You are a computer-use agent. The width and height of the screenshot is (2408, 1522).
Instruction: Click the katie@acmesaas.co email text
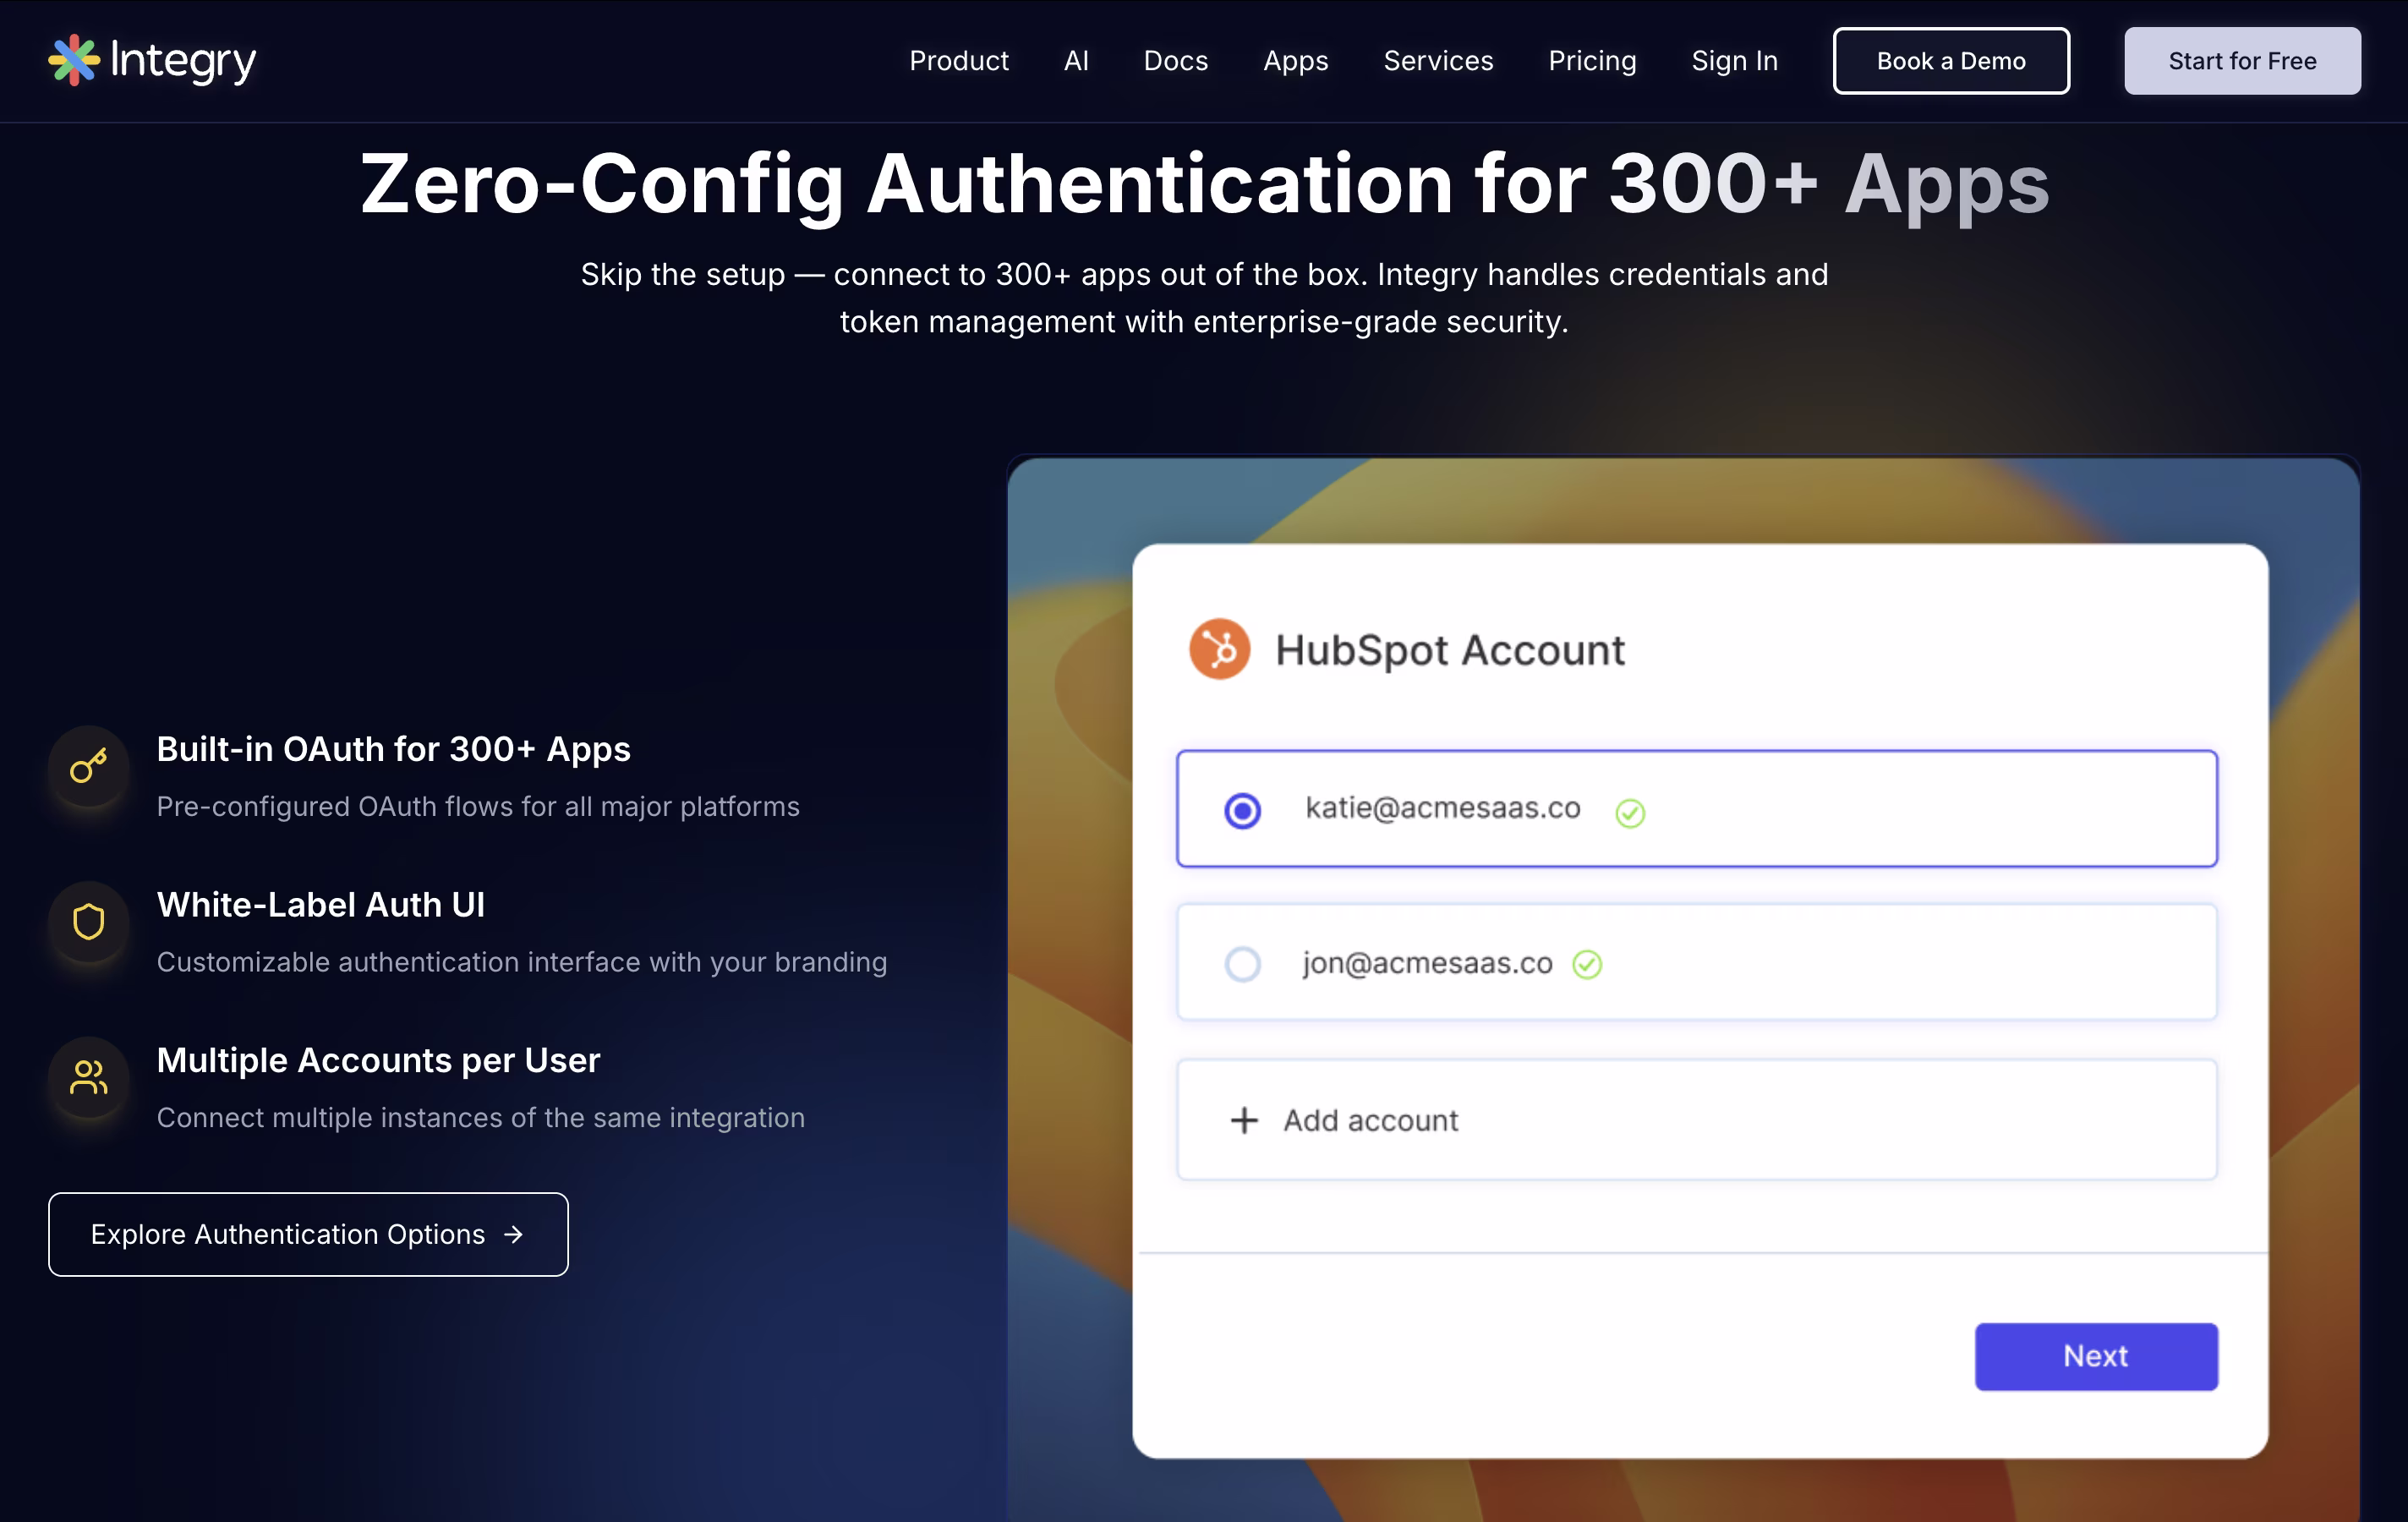1442,808
